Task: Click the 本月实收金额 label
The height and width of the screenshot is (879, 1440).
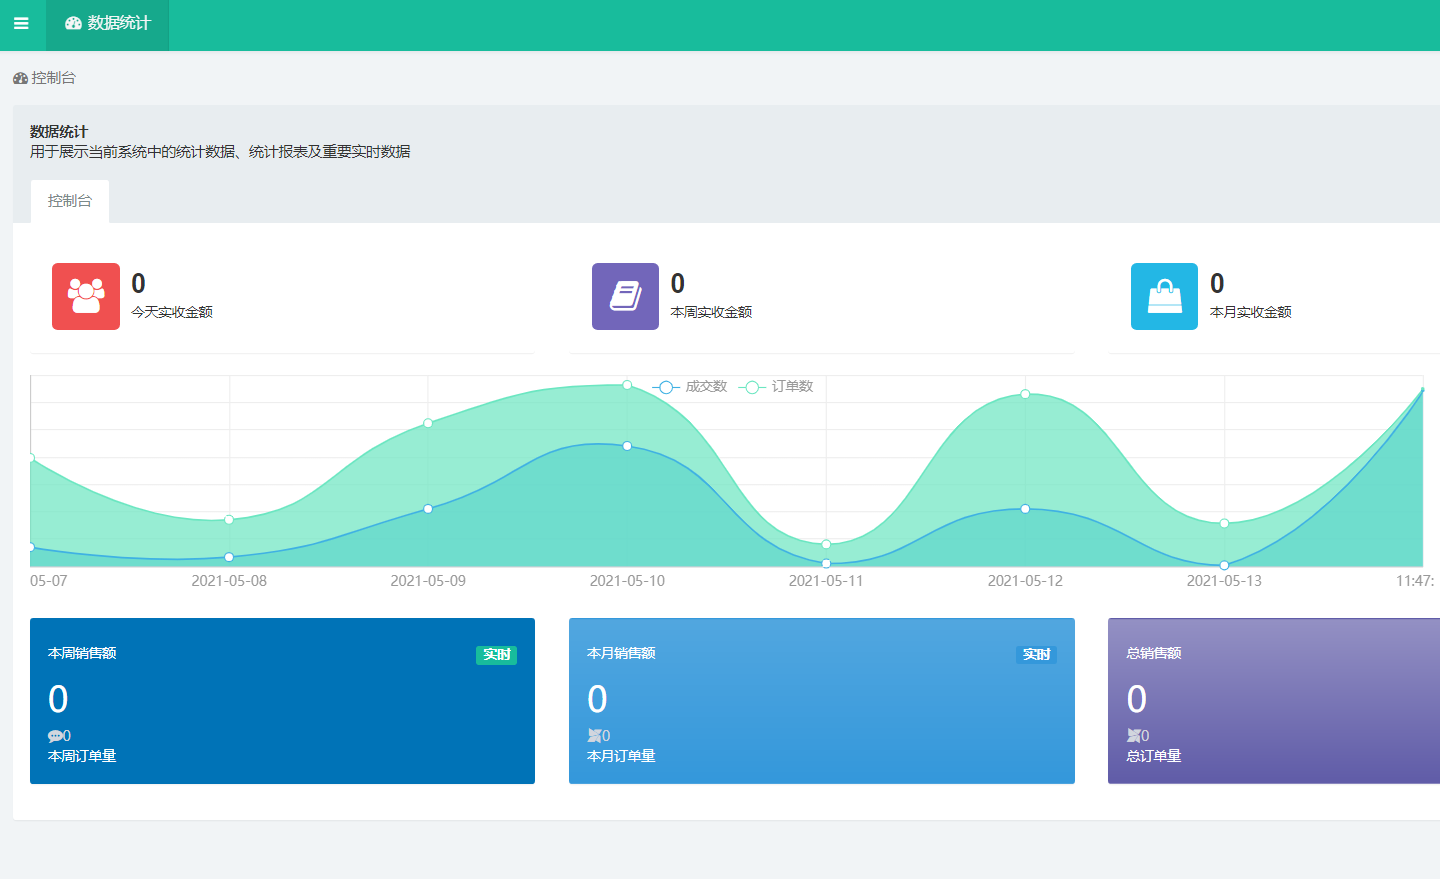Action: tap(1250, 312)
